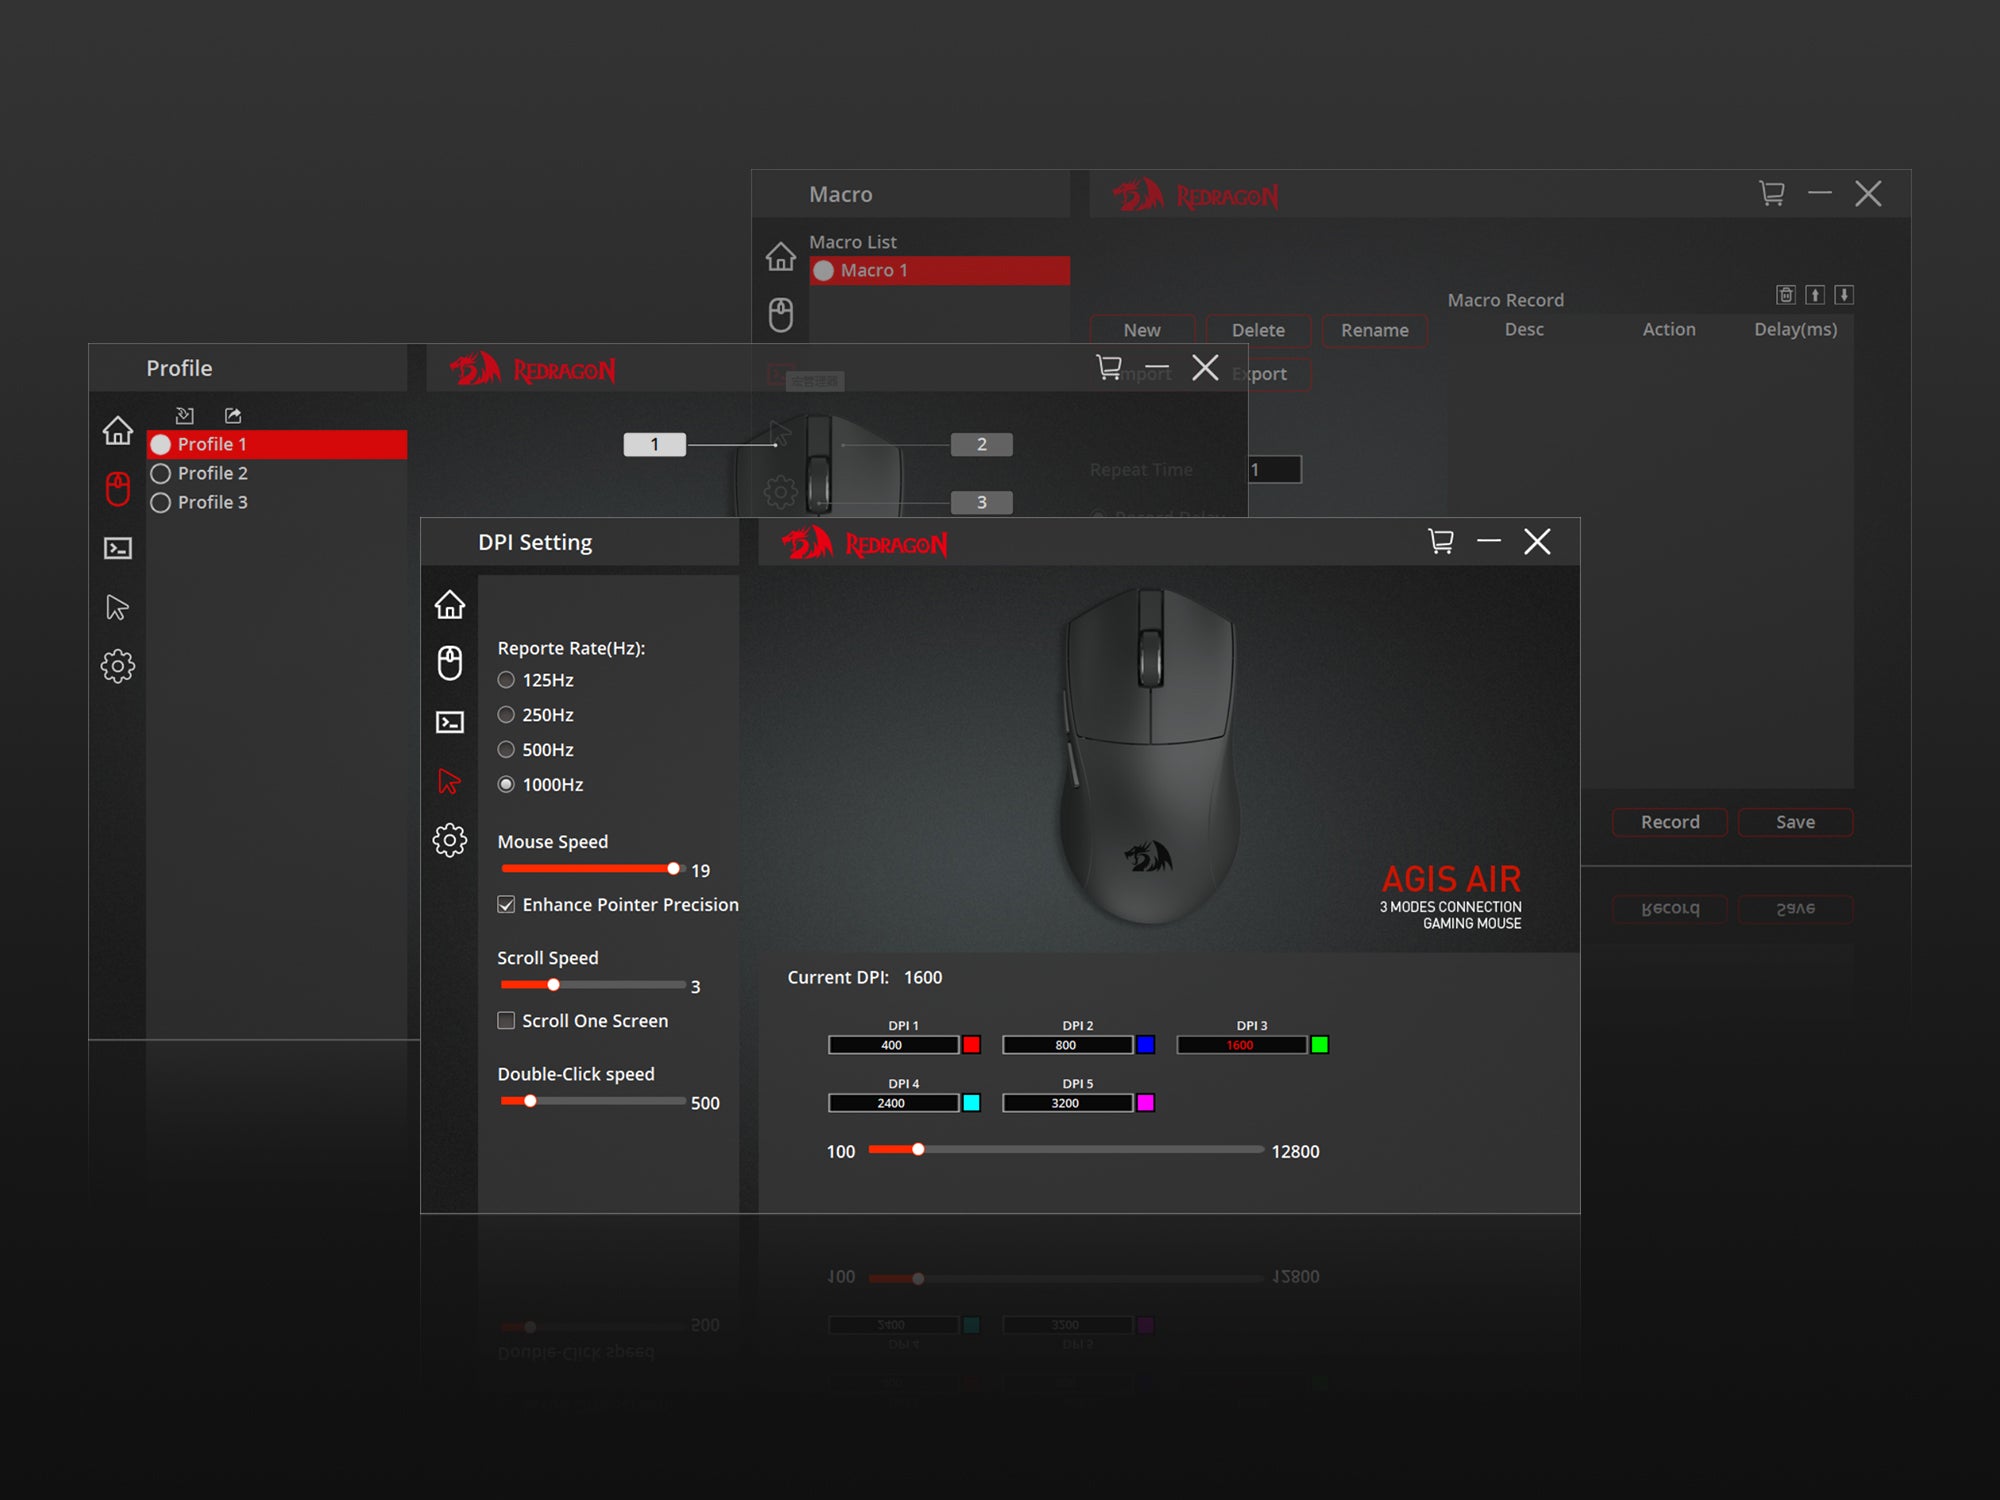The height and width of the screenshot is (1500, 2000).
Task: Click shopping cart icon in Macro window
Action: [1772, 193]
